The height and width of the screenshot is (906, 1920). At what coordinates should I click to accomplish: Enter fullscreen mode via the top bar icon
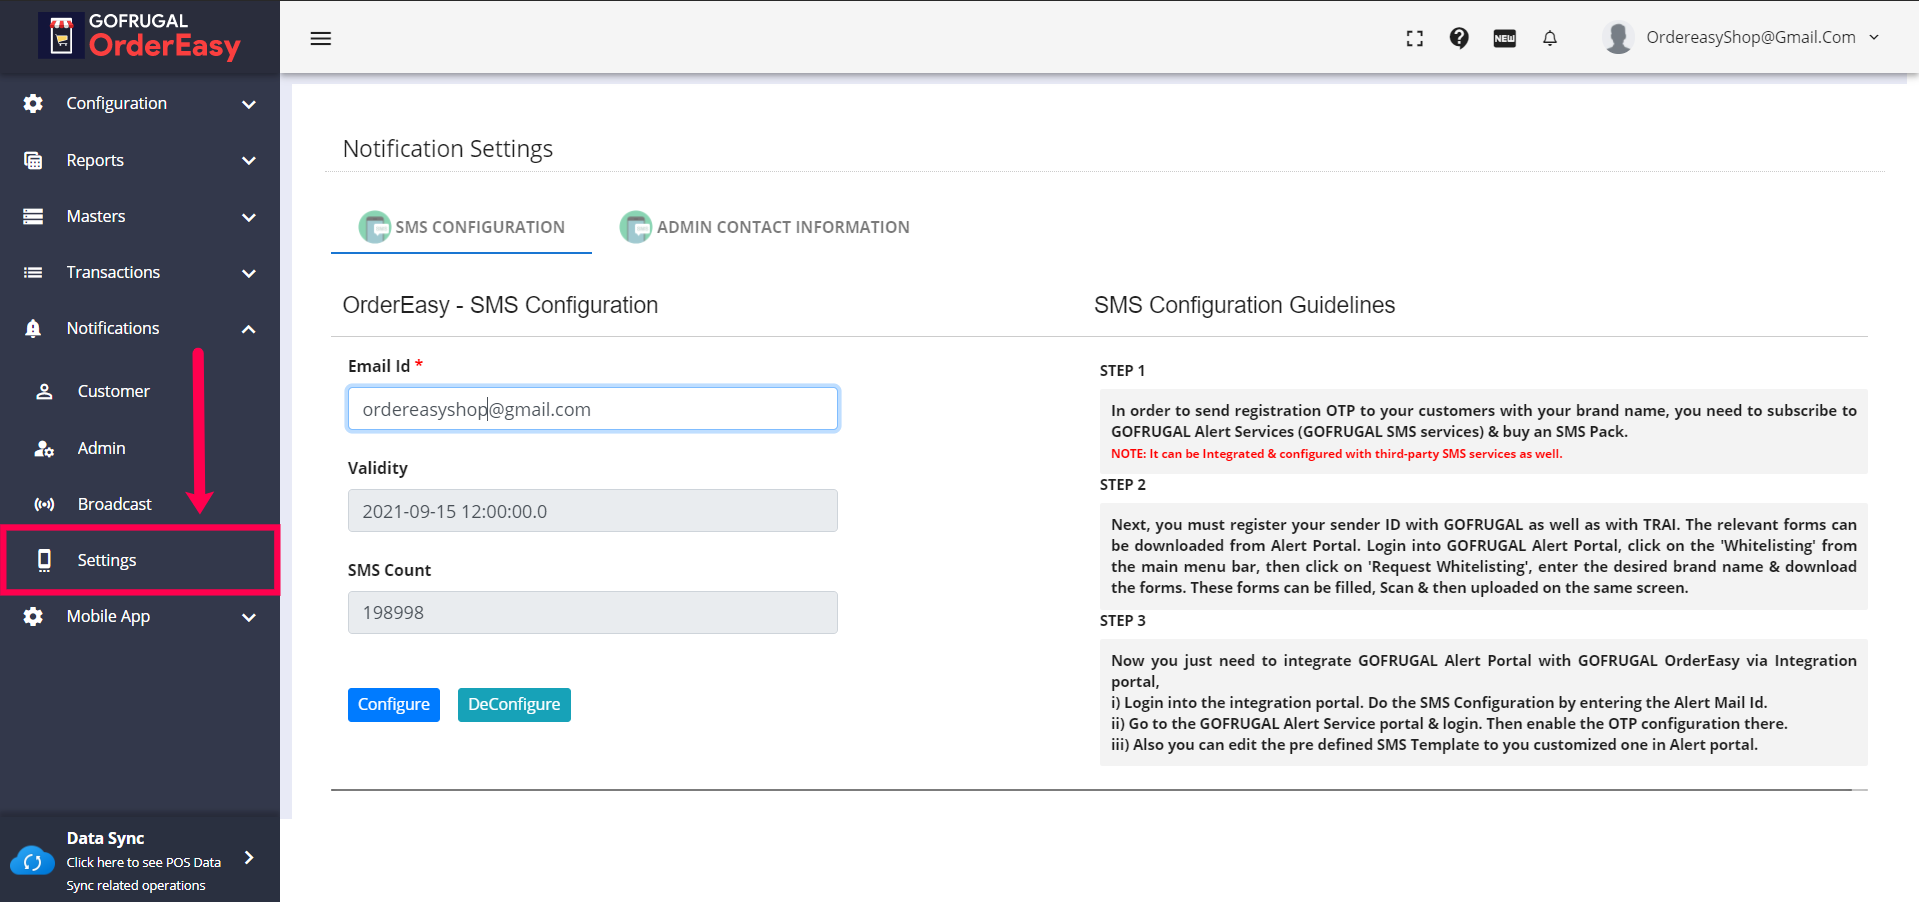[1414, 38]
